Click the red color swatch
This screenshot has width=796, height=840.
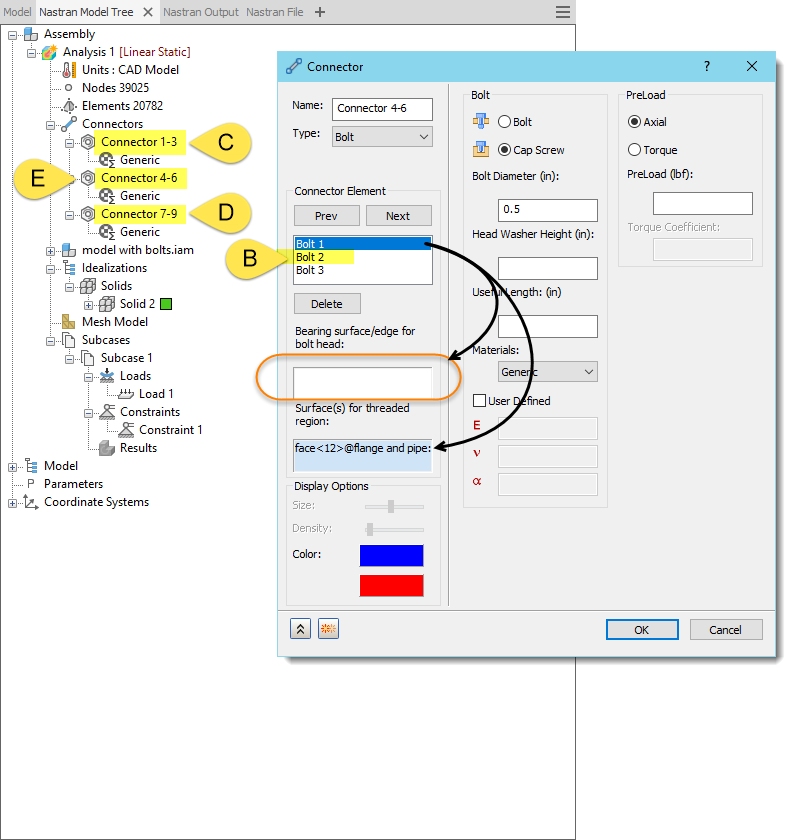point(392,586)
